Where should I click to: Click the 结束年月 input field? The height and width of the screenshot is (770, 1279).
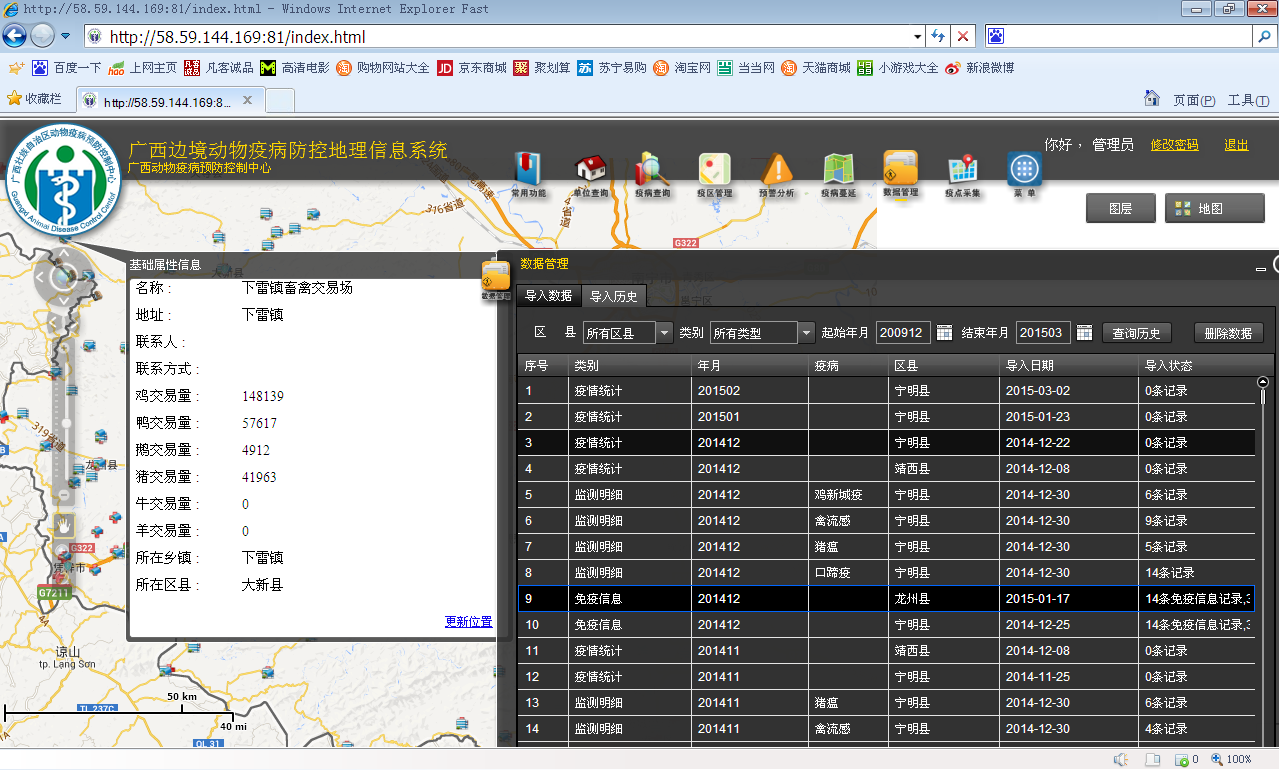(1043, 333)
